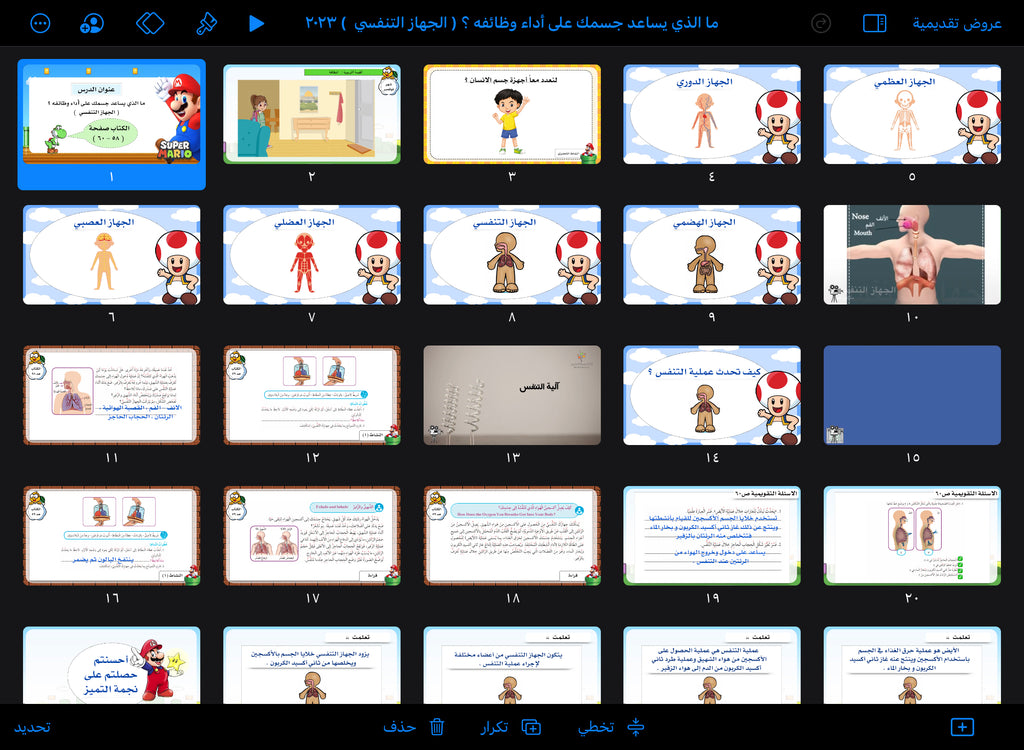Screen dimensions: 1024x750
Task: Select slide ٤ titled الجهاز الدوري
Action: [712, 114]
